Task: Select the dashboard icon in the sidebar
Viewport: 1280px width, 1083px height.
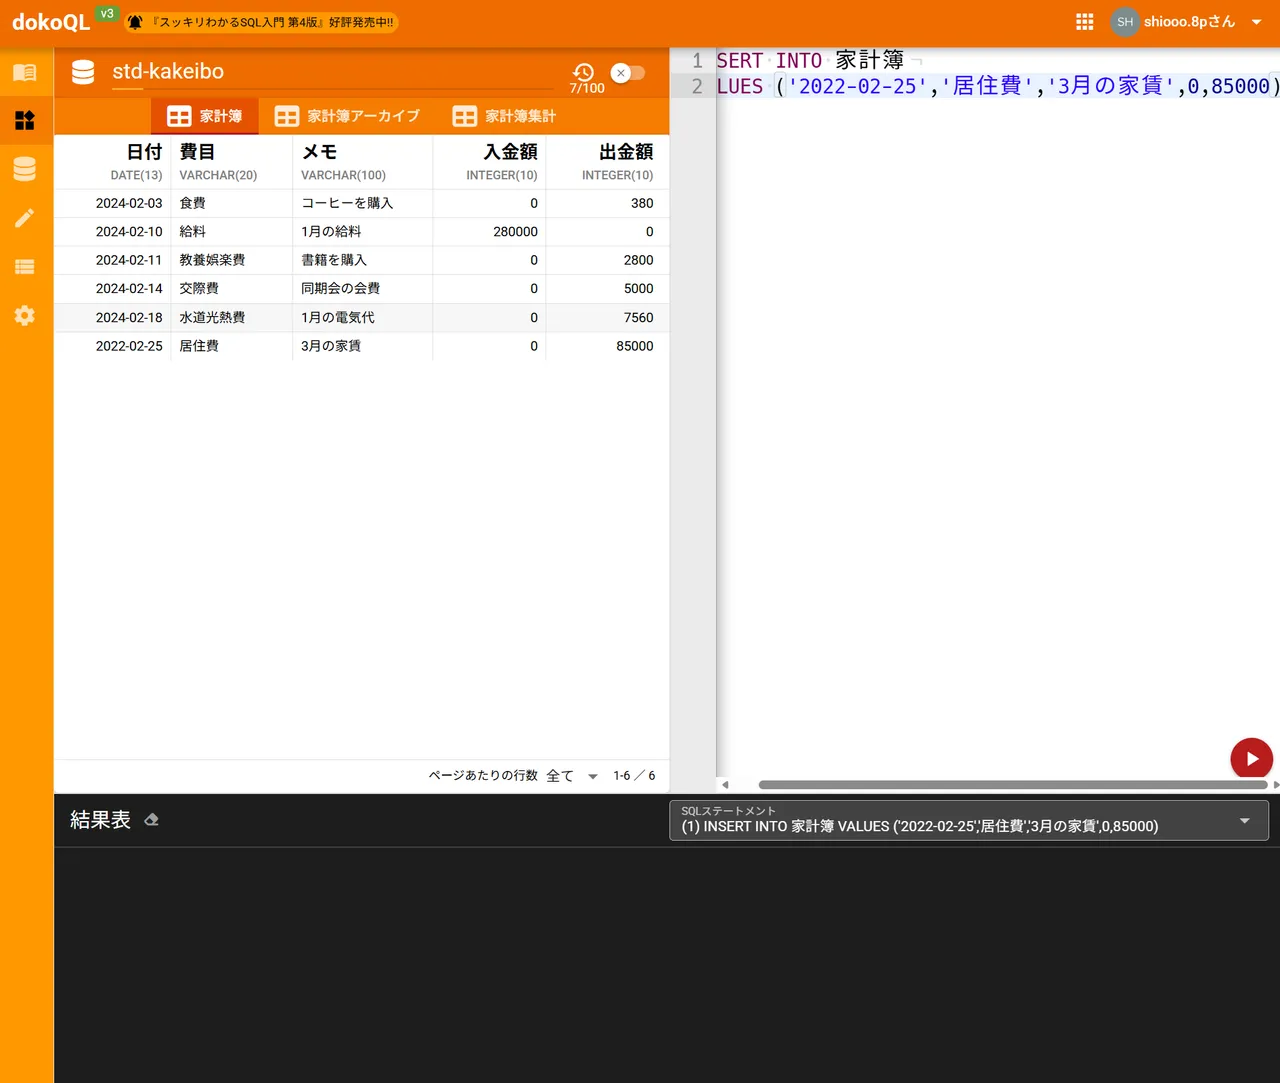Action: pyautogui.click(x=25, y=121)
